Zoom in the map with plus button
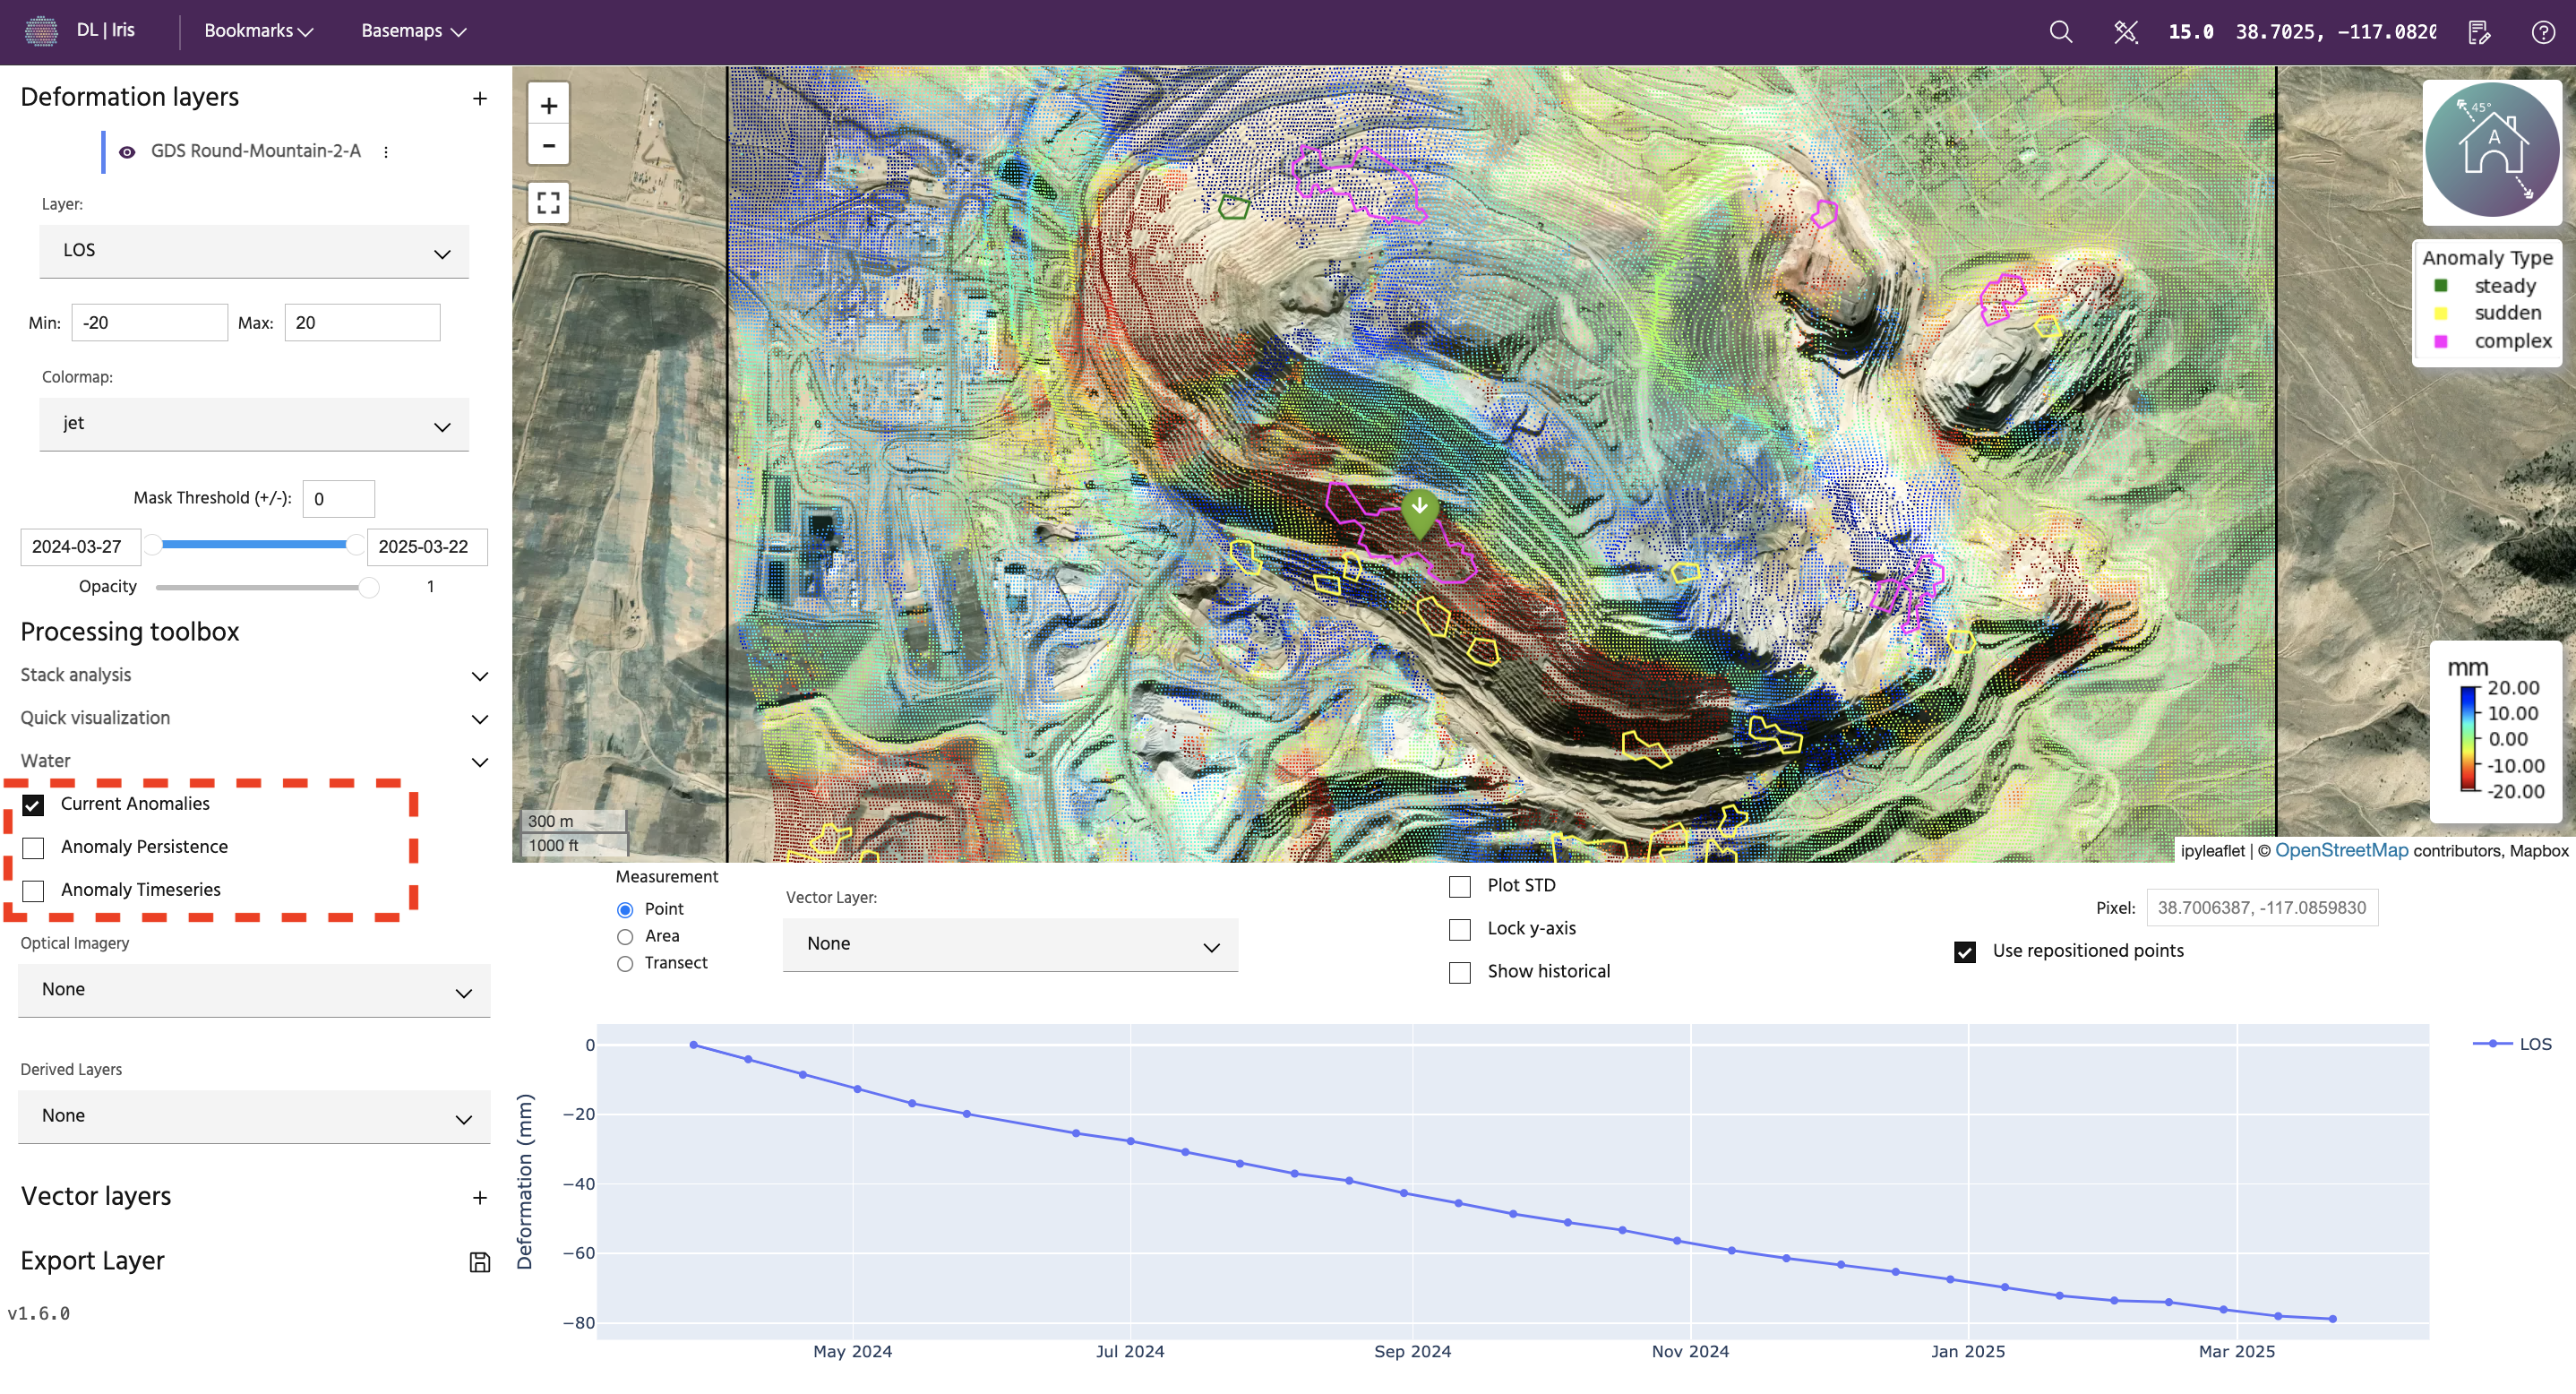Image resolution: width=2576 pixels, height=1394 pixels. (x=548, y=106)
